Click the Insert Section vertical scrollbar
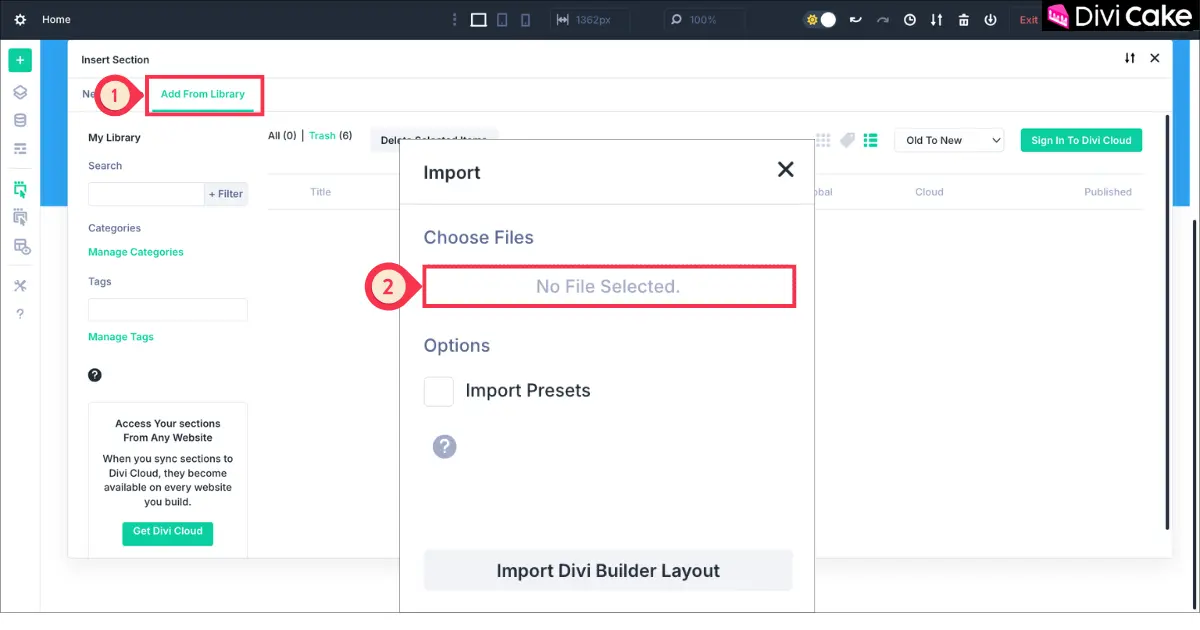 [1166, 322]
